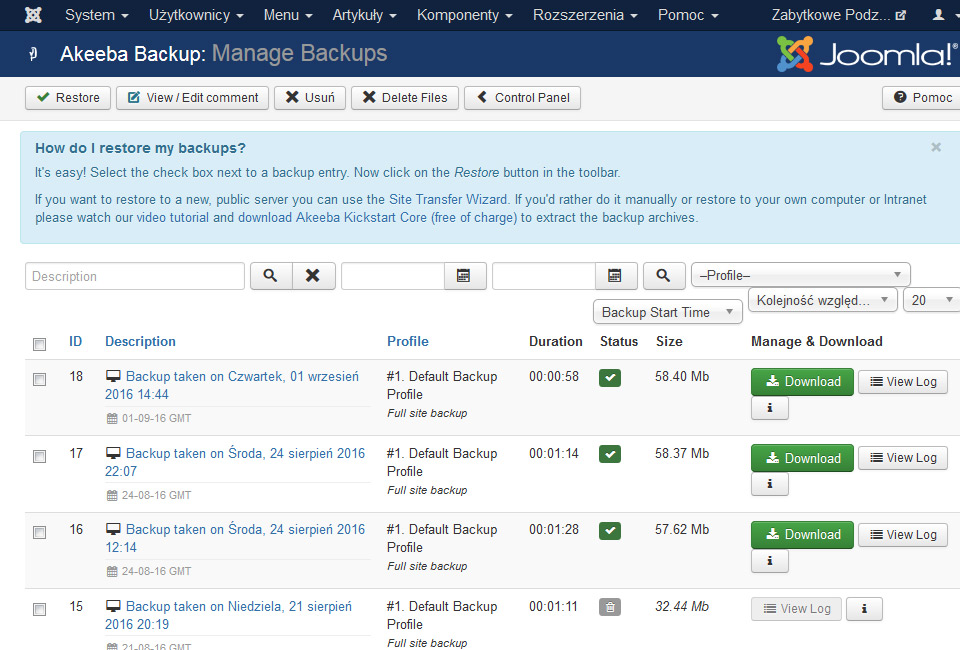
Task: Open the System menu
Action: [97, 15]
